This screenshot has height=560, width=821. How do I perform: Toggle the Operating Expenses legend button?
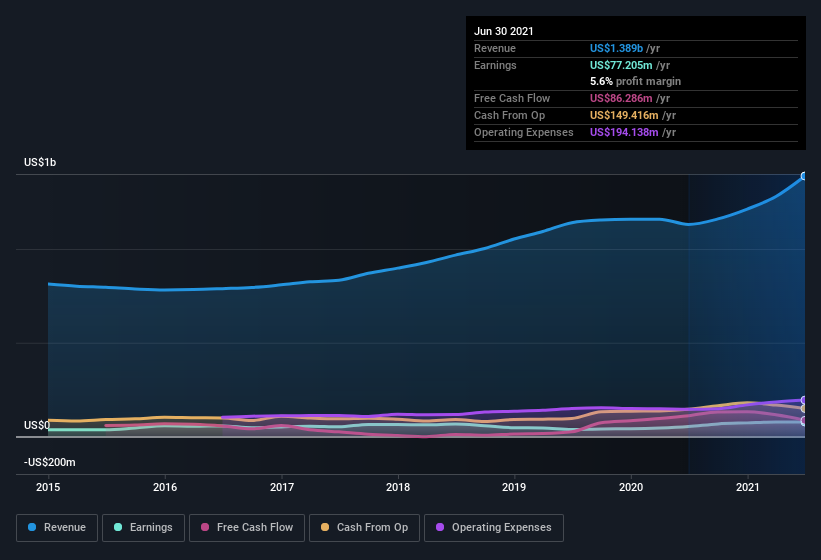[494, 528]
